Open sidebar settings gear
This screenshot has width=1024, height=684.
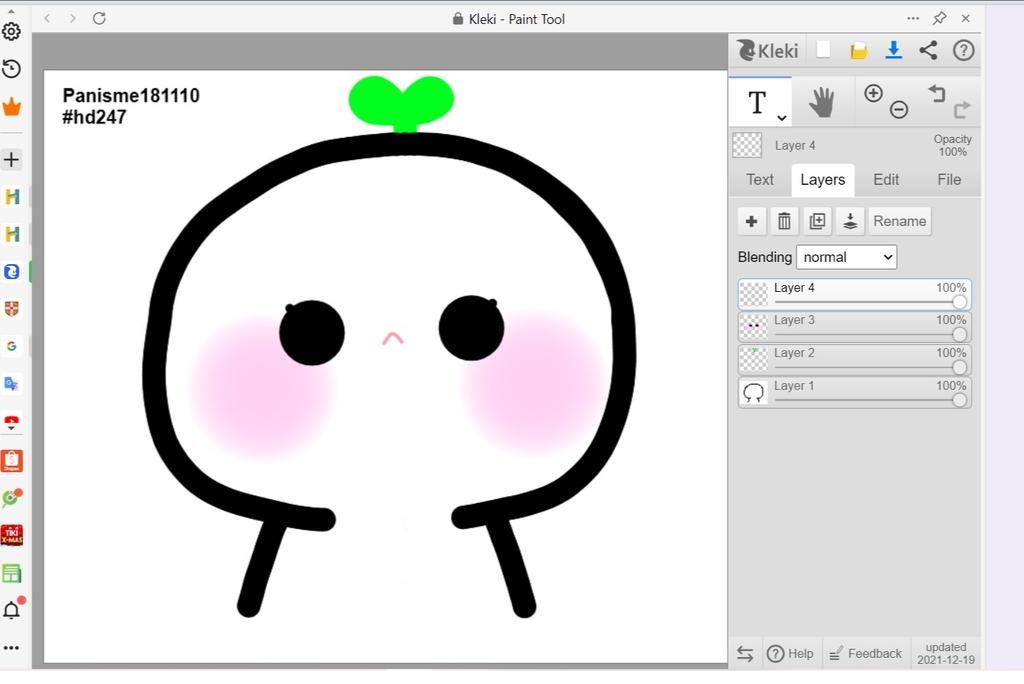point(12,31)
